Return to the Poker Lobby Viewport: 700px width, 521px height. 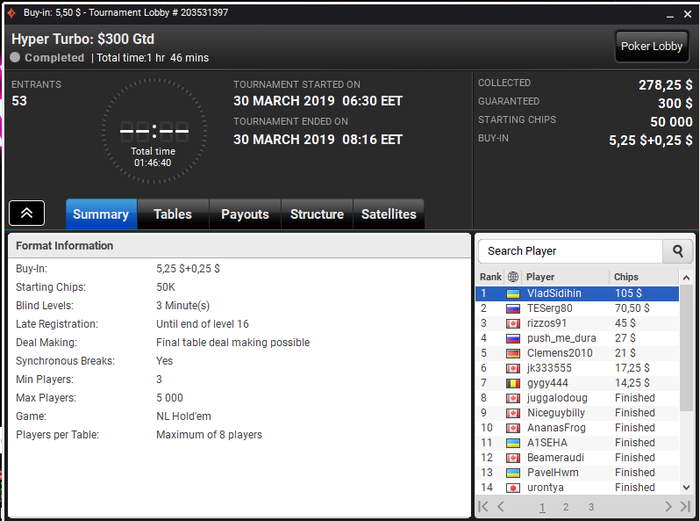click(x=651, y=46)
